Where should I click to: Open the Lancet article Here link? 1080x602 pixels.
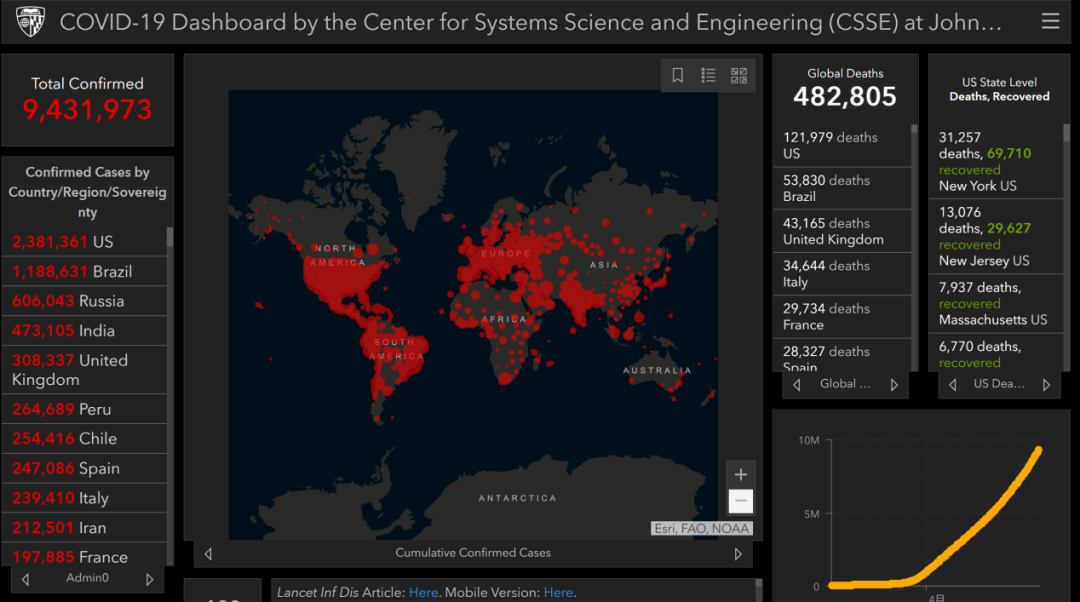click(x=423, y=592)
